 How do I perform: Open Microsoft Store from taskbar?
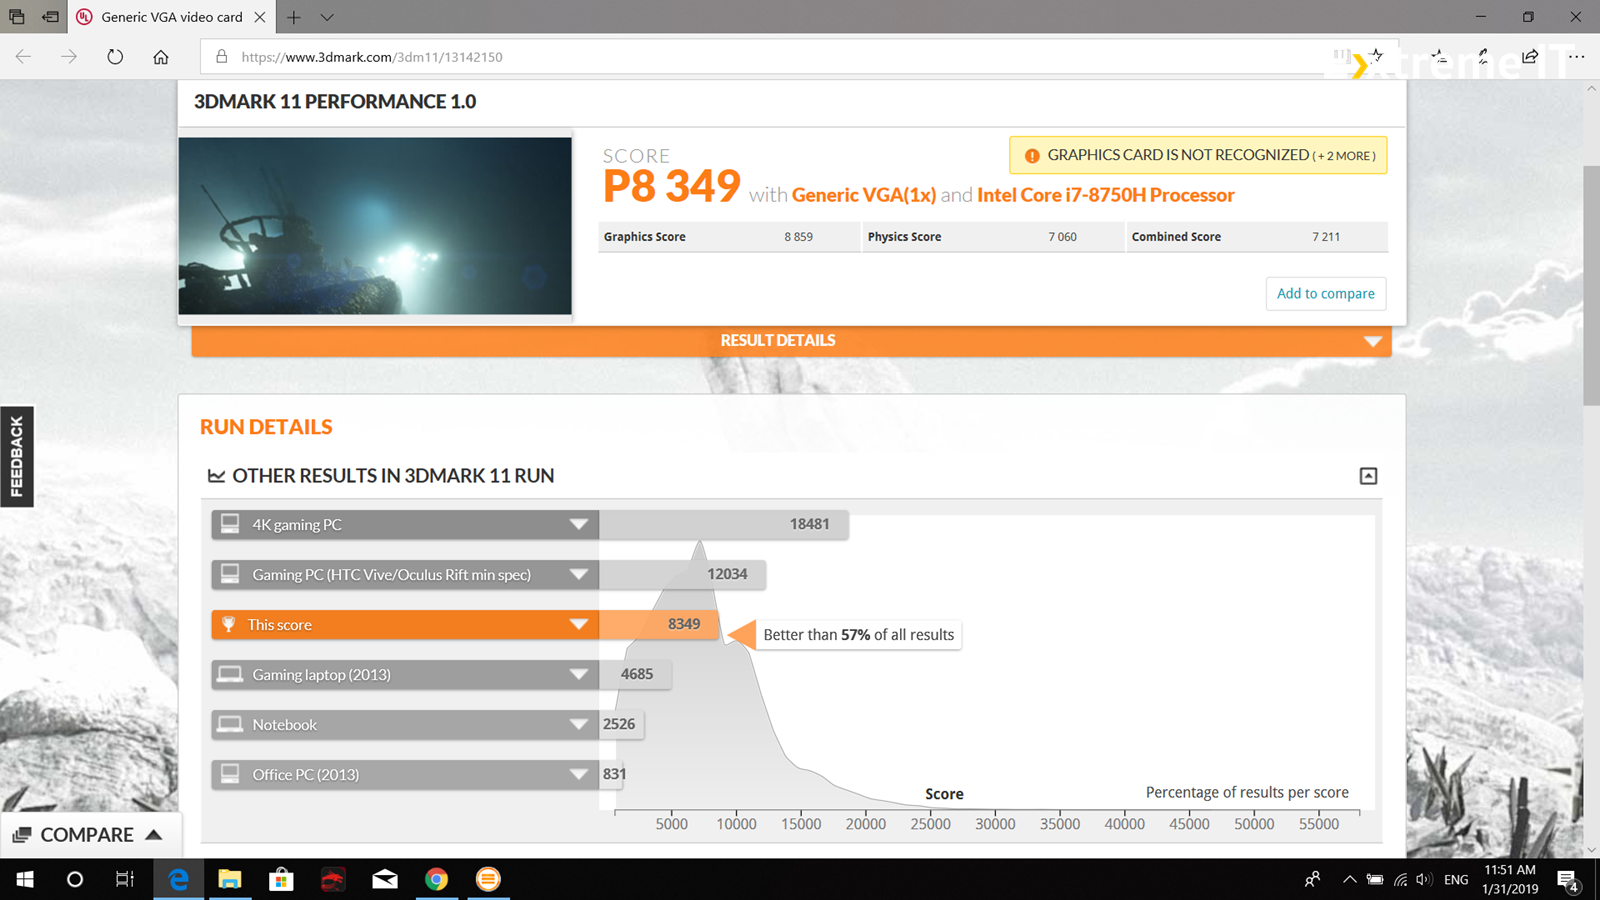281,879
